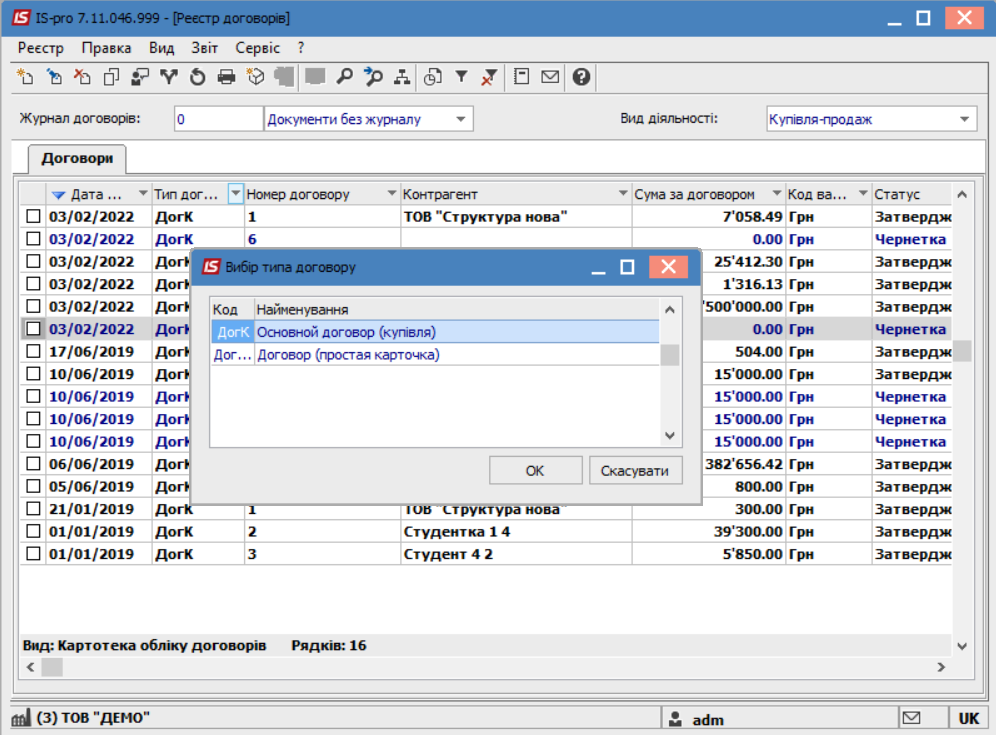Screen dimensions: 996x735
Task: Open Код валюти column filter arrow
Action: tap(863, 193)
